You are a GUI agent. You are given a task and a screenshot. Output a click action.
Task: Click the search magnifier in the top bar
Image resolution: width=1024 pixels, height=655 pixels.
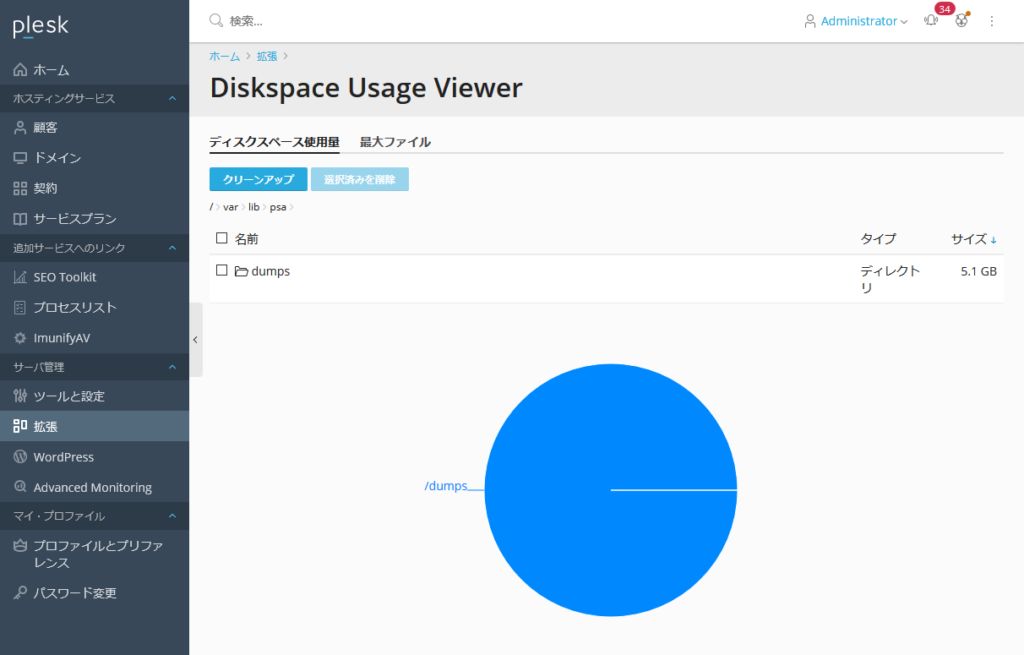pyautogui.click(x=214, y=20)
